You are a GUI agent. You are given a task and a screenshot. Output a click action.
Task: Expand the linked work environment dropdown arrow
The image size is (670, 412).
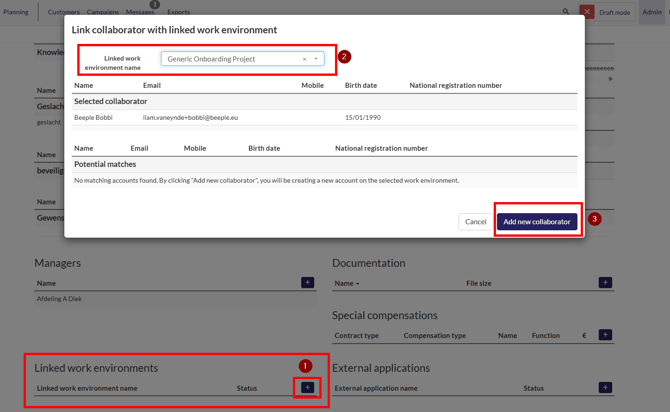click(x=317, y=59)
